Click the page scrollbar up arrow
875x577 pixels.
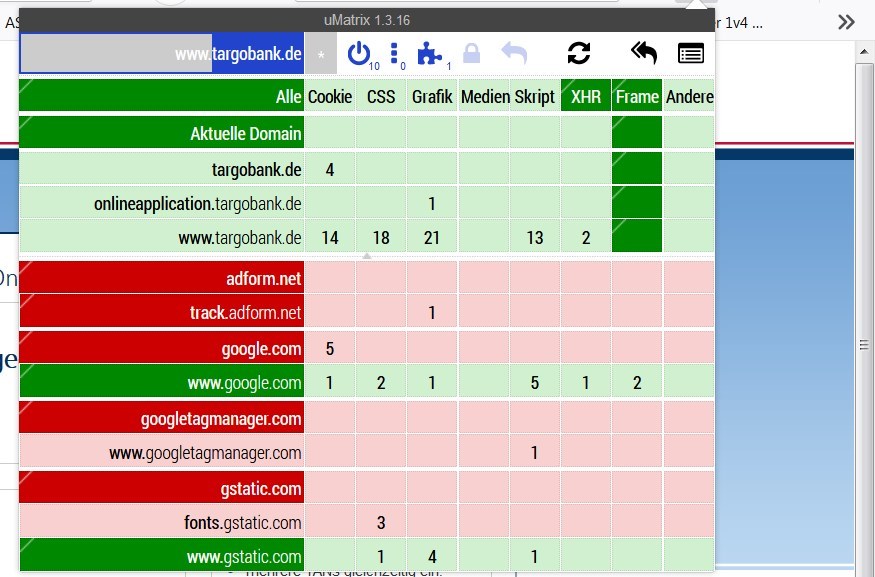[864, 52]
